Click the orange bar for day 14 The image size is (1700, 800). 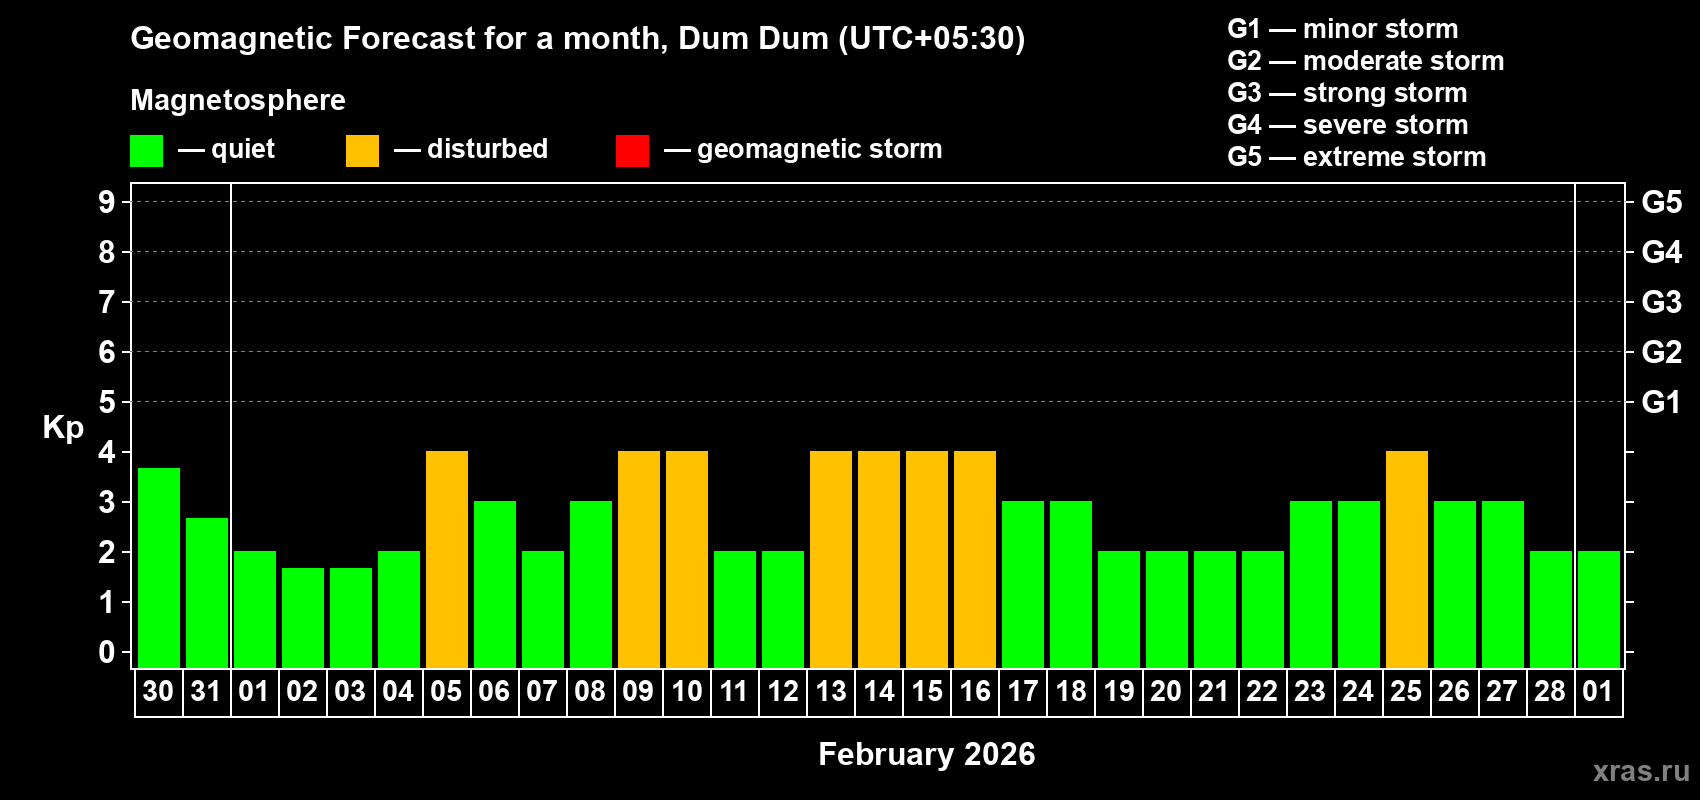point(879,560)
